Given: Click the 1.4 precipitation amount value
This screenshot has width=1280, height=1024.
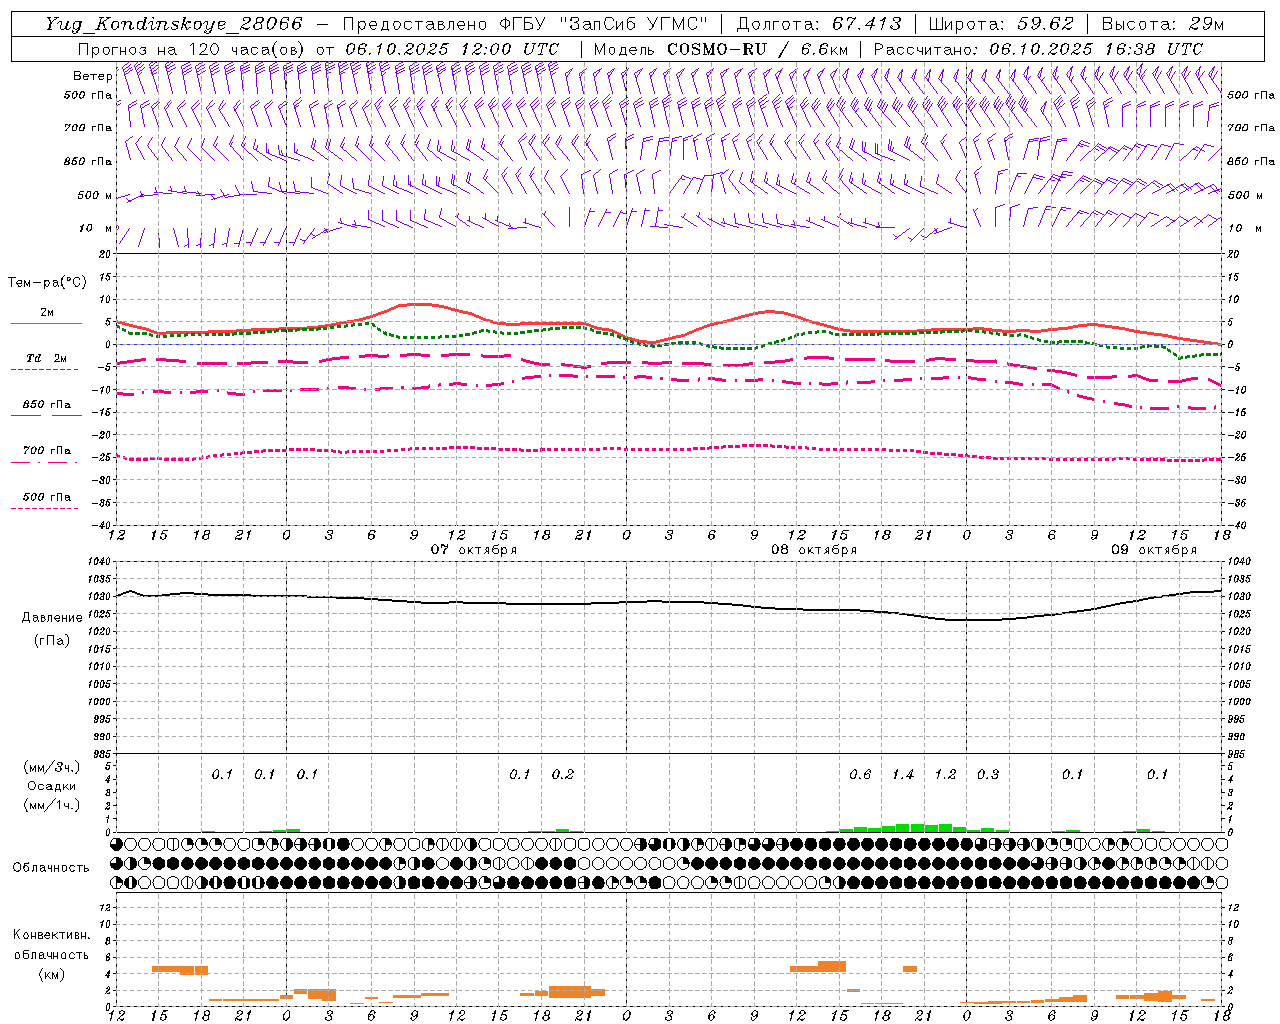Looking at the screenshot, I should coord(903,775).
